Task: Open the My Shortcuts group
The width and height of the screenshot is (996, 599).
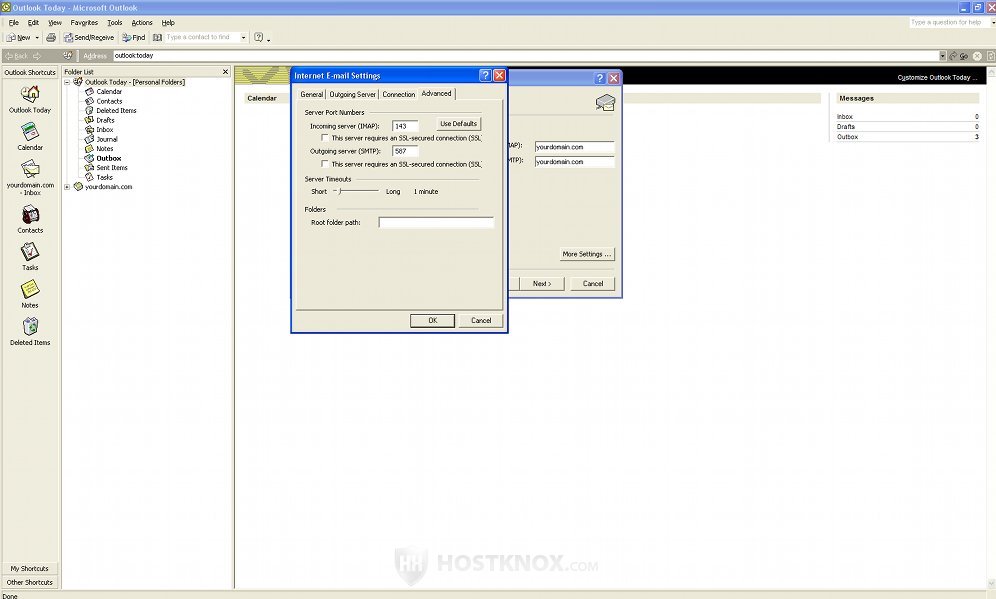Action: (29, 569)
